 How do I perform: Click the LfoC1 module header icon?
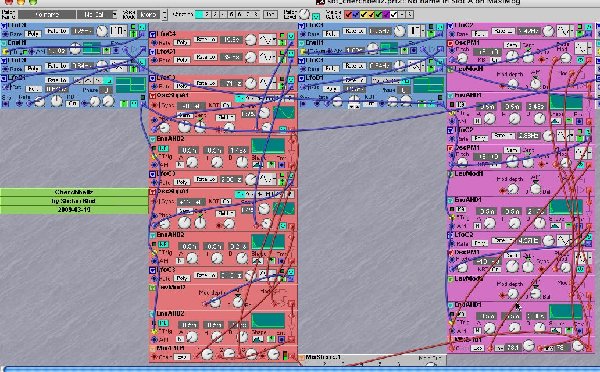click(x=153, y=52)
